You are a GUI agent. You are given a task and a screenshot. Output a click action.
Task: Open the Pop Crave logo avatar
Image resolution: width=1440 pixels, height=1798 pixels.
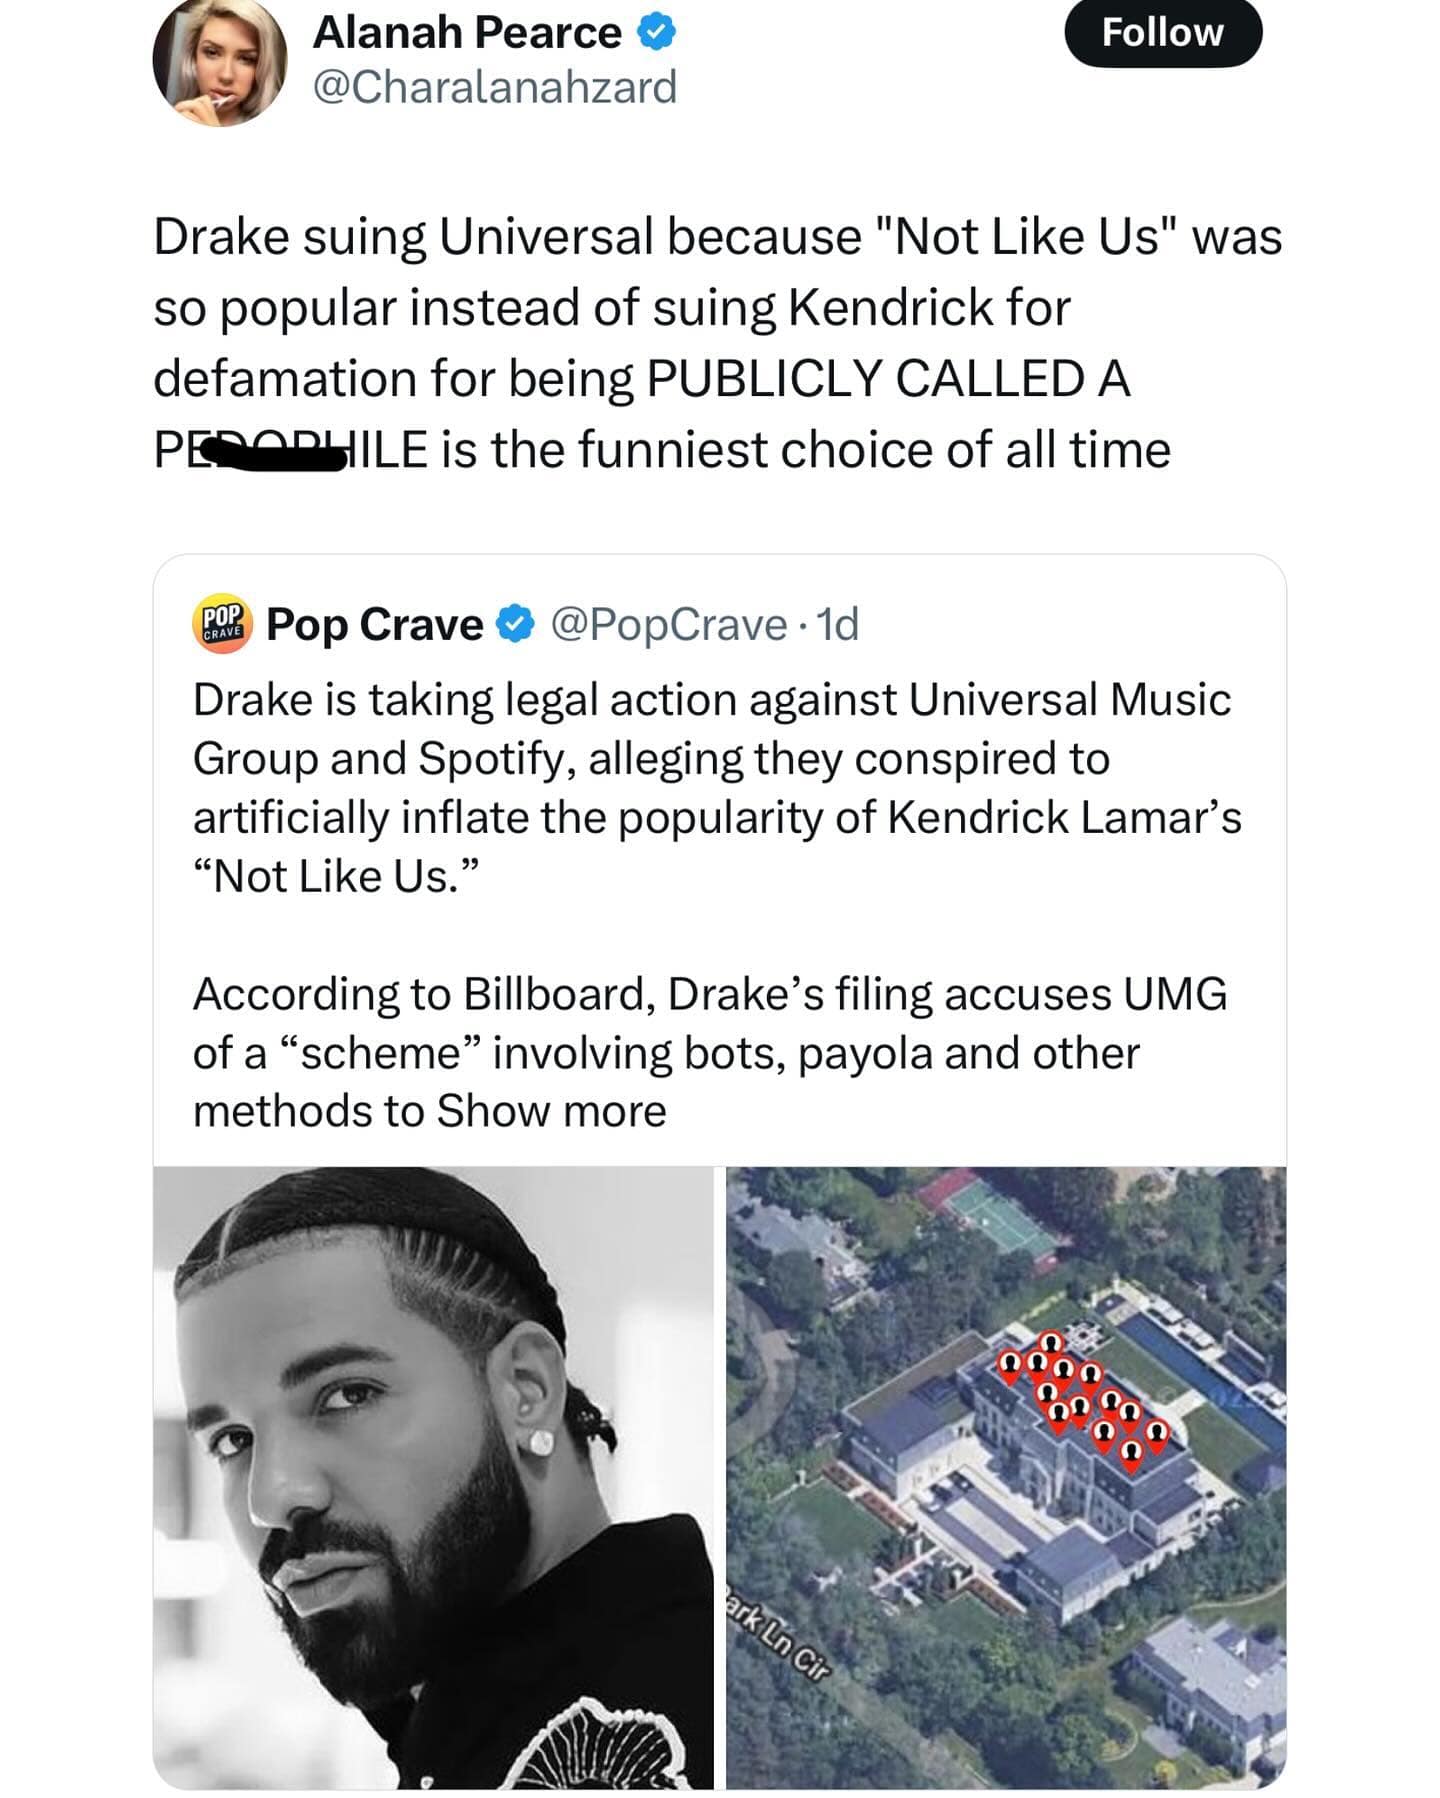tap(222, 624)
